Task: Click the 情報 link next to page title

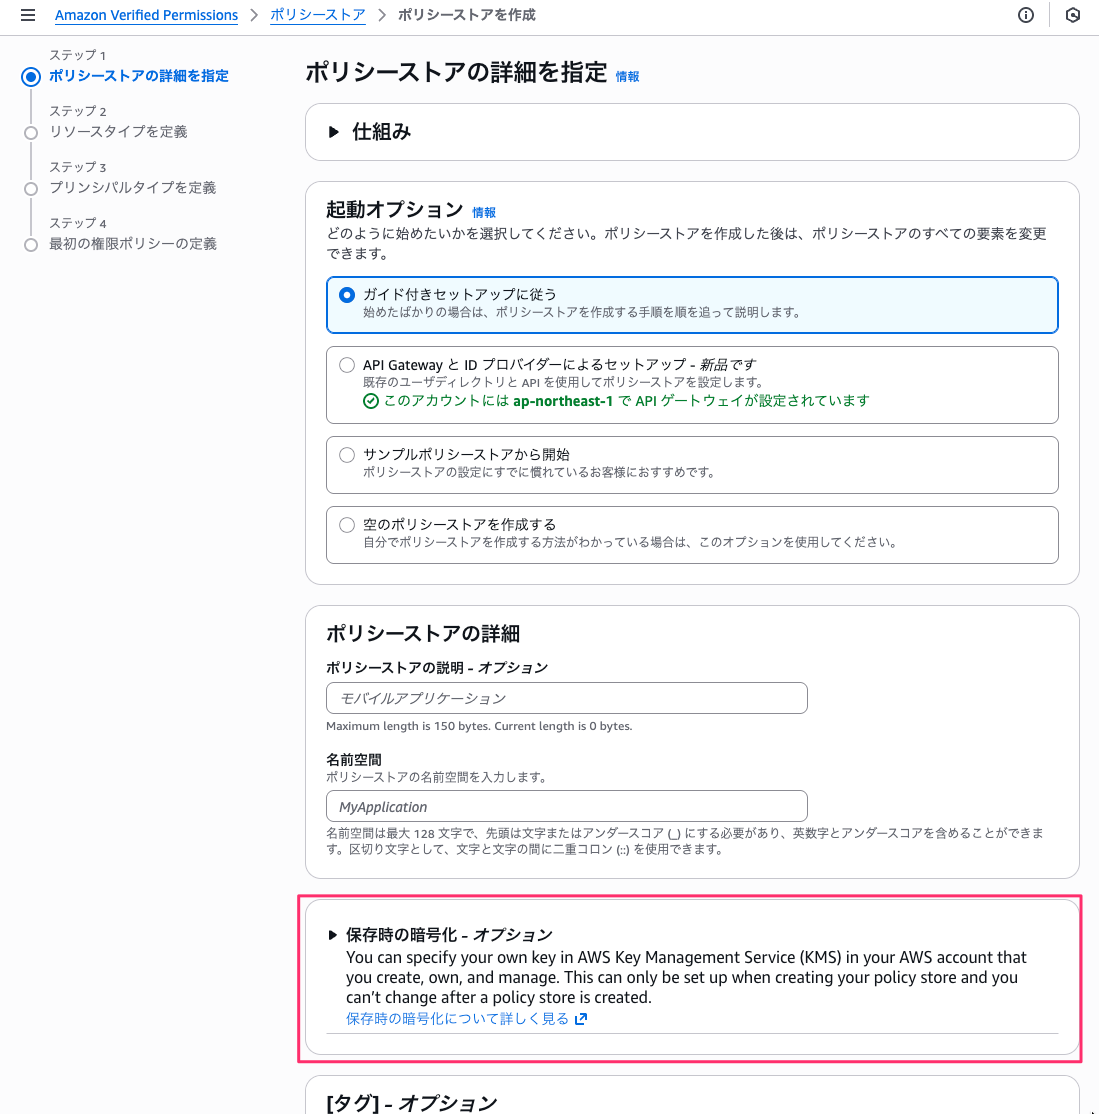Action: pos(627,76)
